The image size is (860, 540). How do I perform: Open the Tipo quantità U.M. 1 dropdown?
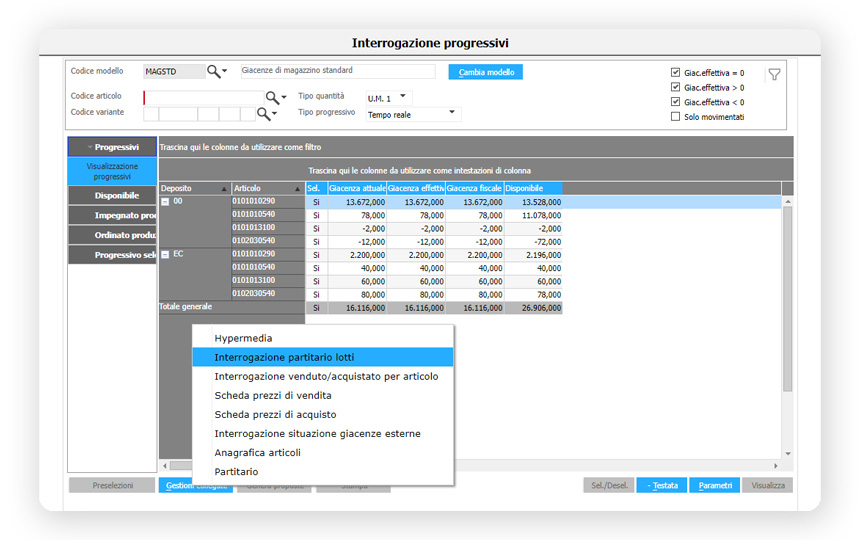pos(403,96)
